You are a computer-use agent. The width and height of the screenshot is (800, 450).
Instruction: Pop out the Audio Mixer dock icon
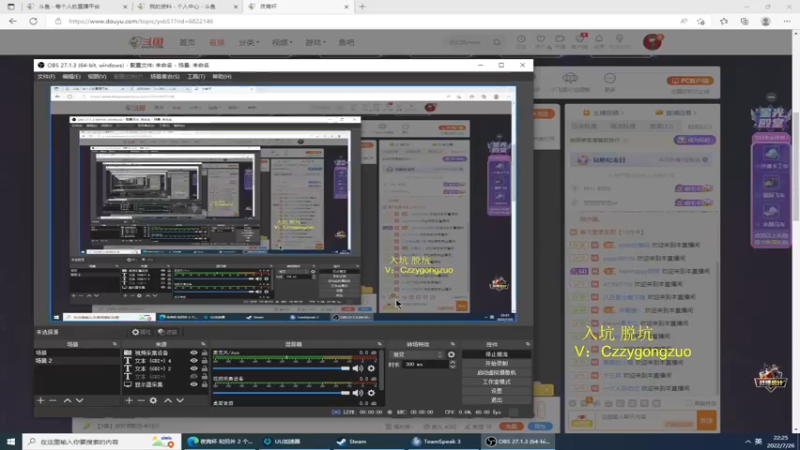(379, 344)
